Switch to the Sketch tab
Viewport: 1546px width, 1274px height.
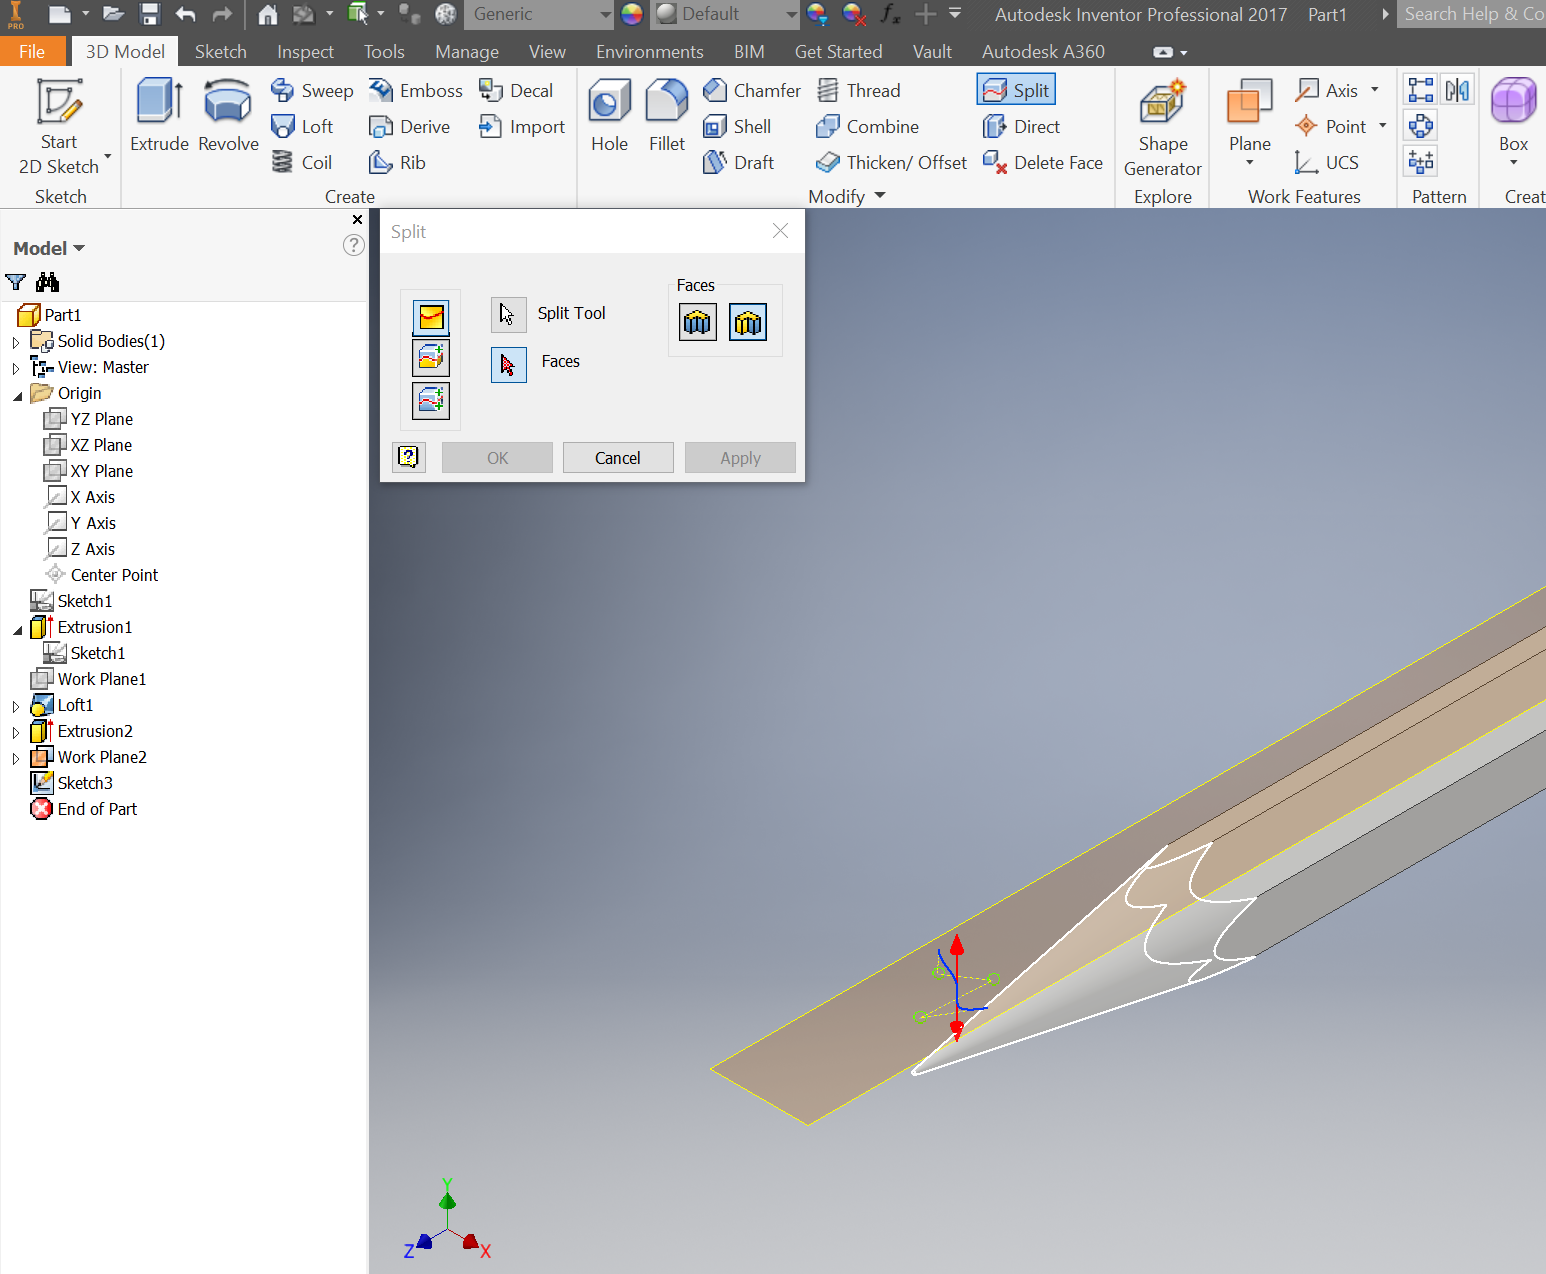point(220,51)
